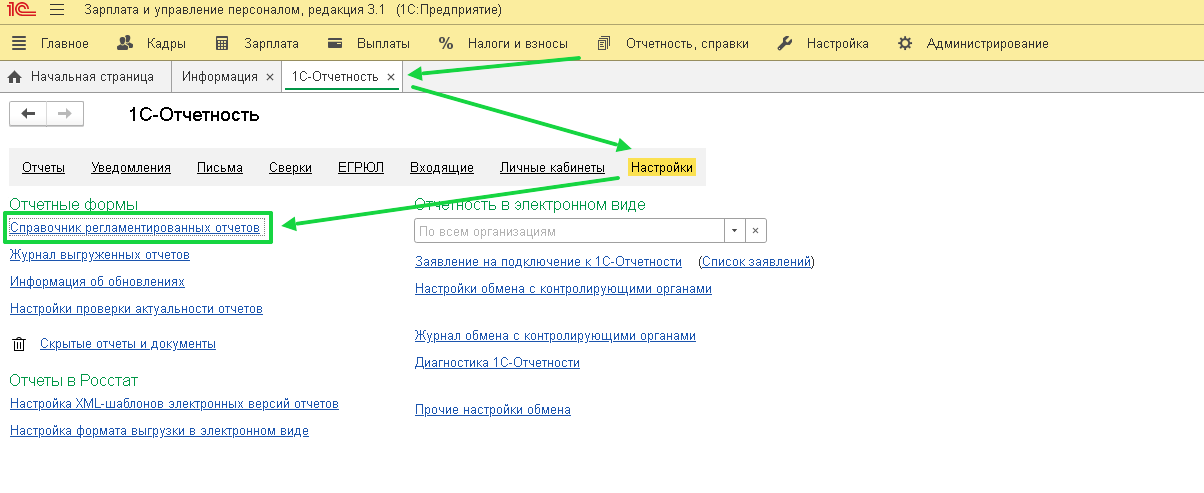The width and height of the screenshot is (1204, 493).
Task: Open the Входящие tab
Action: pos(442,168)
